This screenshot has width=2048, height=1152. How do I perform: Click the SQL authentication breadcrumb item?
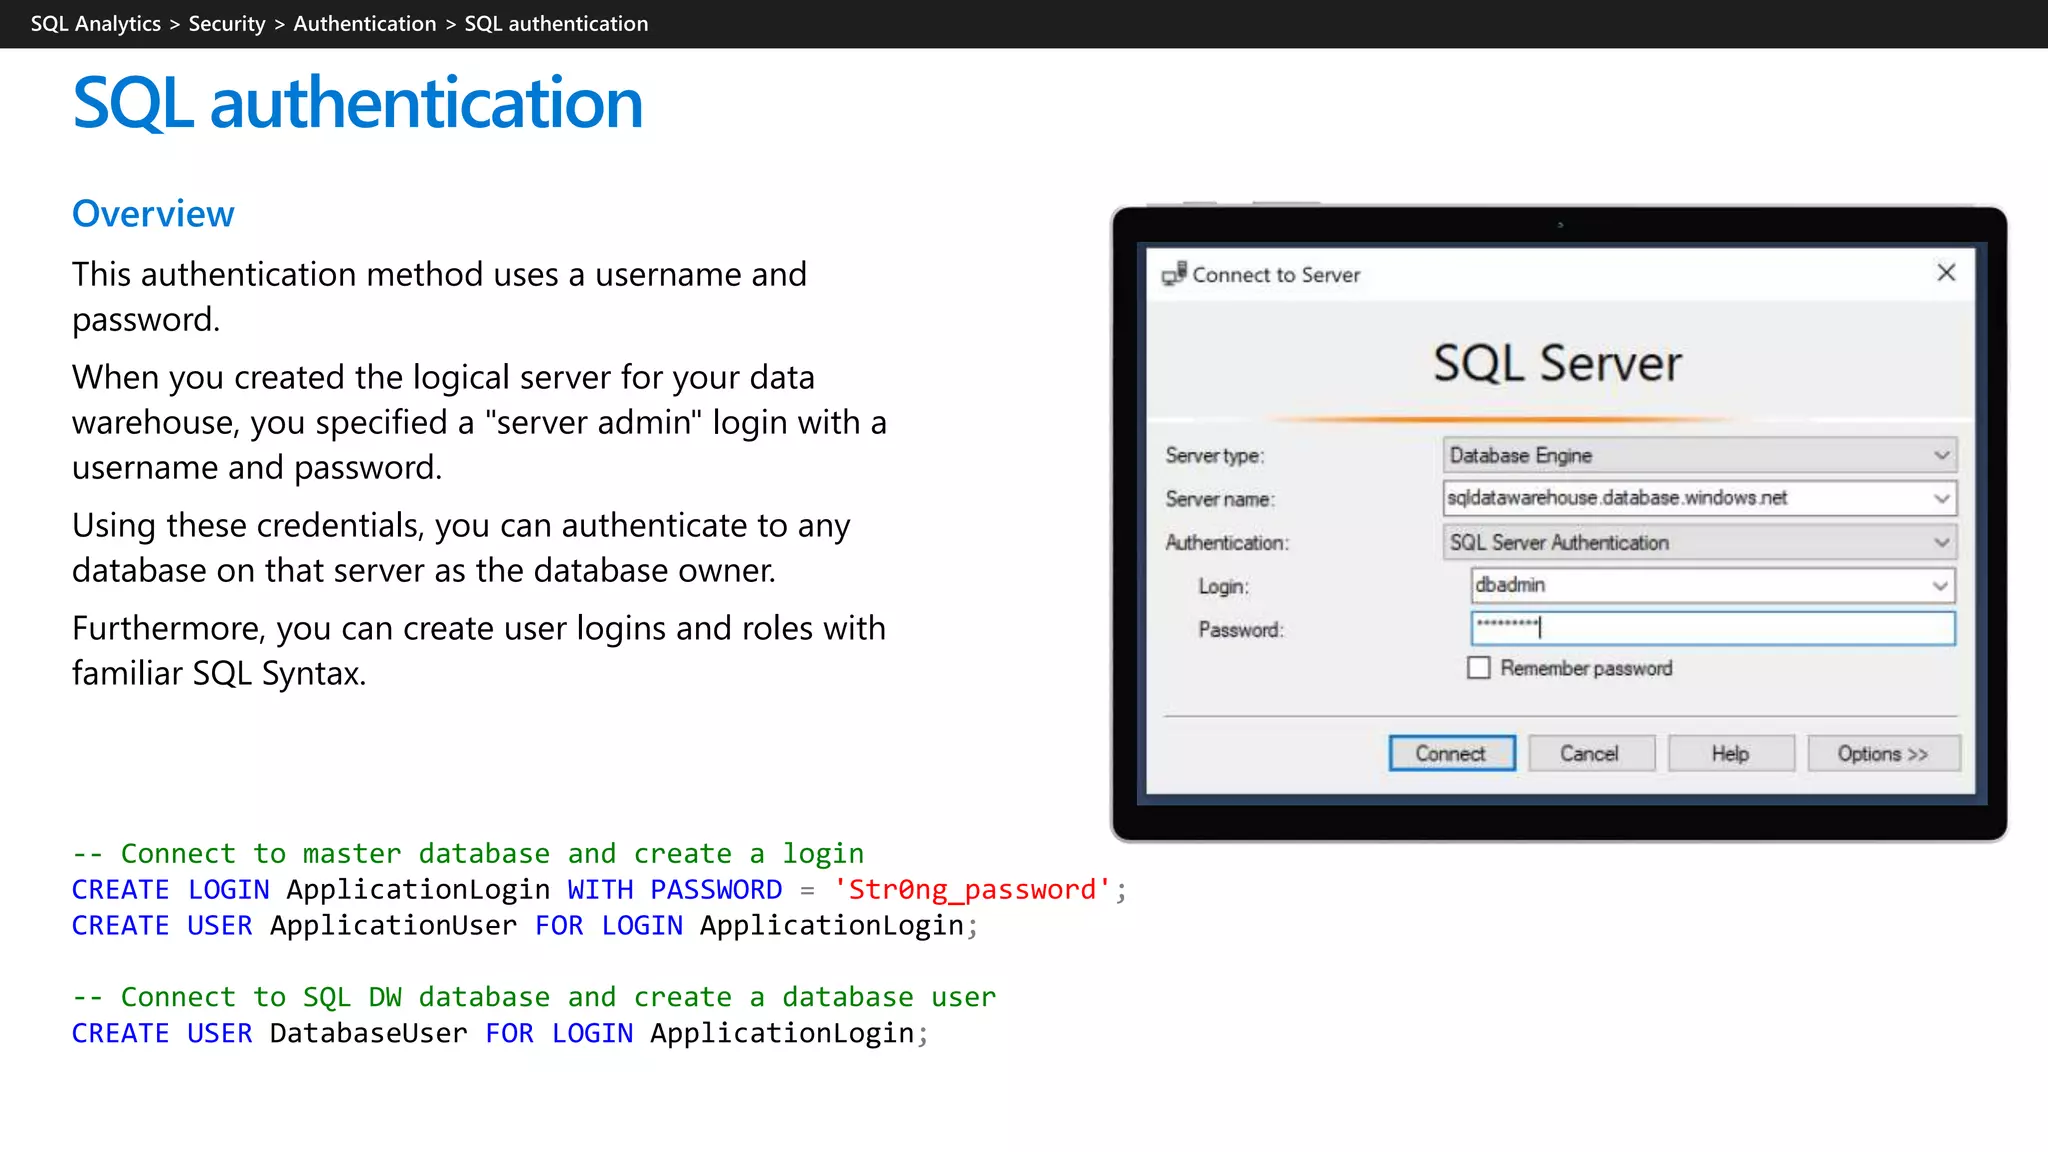click(x=556, y=23)
